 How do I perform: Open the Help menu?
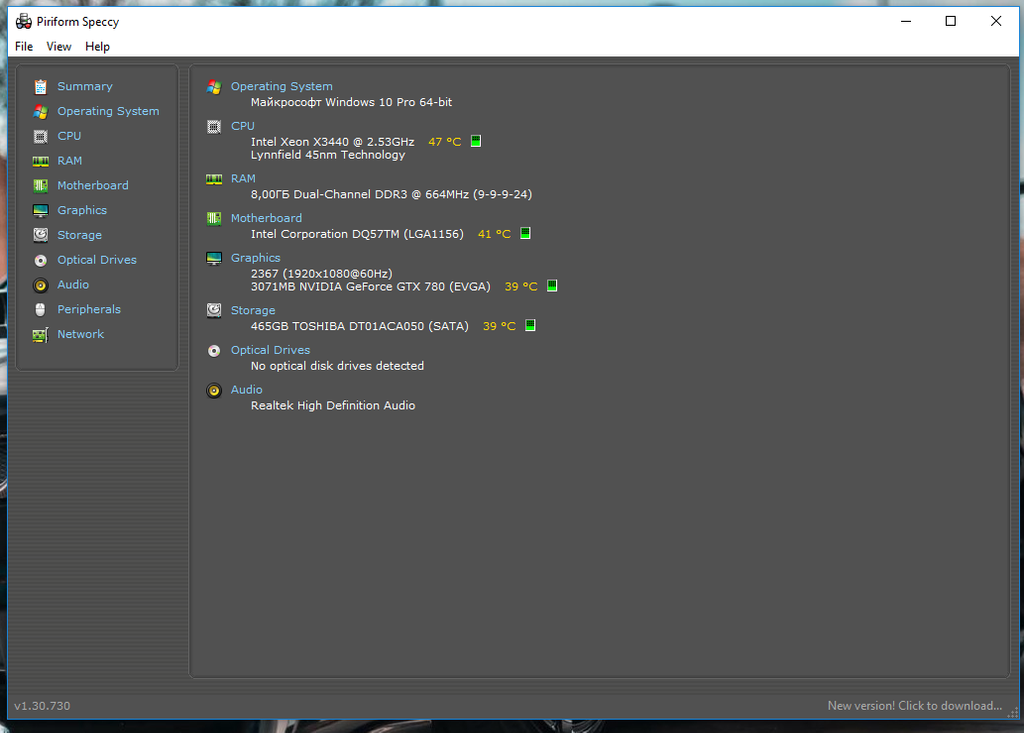click(x=97, y=46)
